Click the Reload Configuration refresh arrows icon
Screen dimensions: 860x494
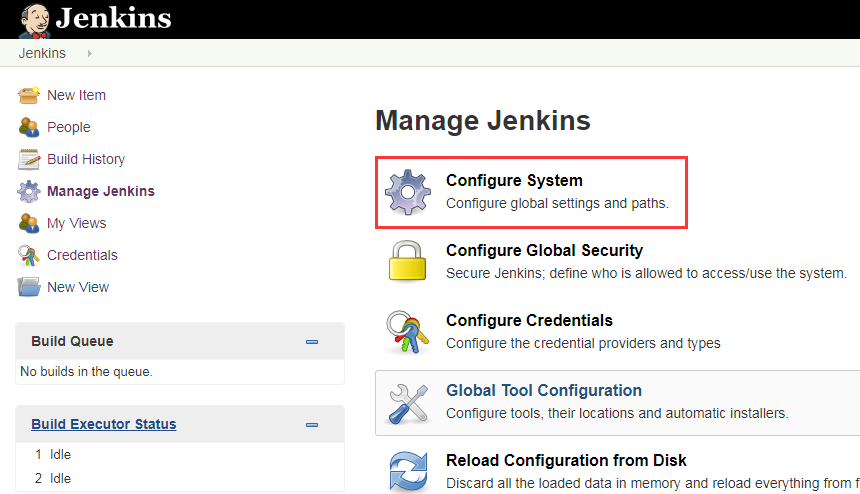pos(409,471)
